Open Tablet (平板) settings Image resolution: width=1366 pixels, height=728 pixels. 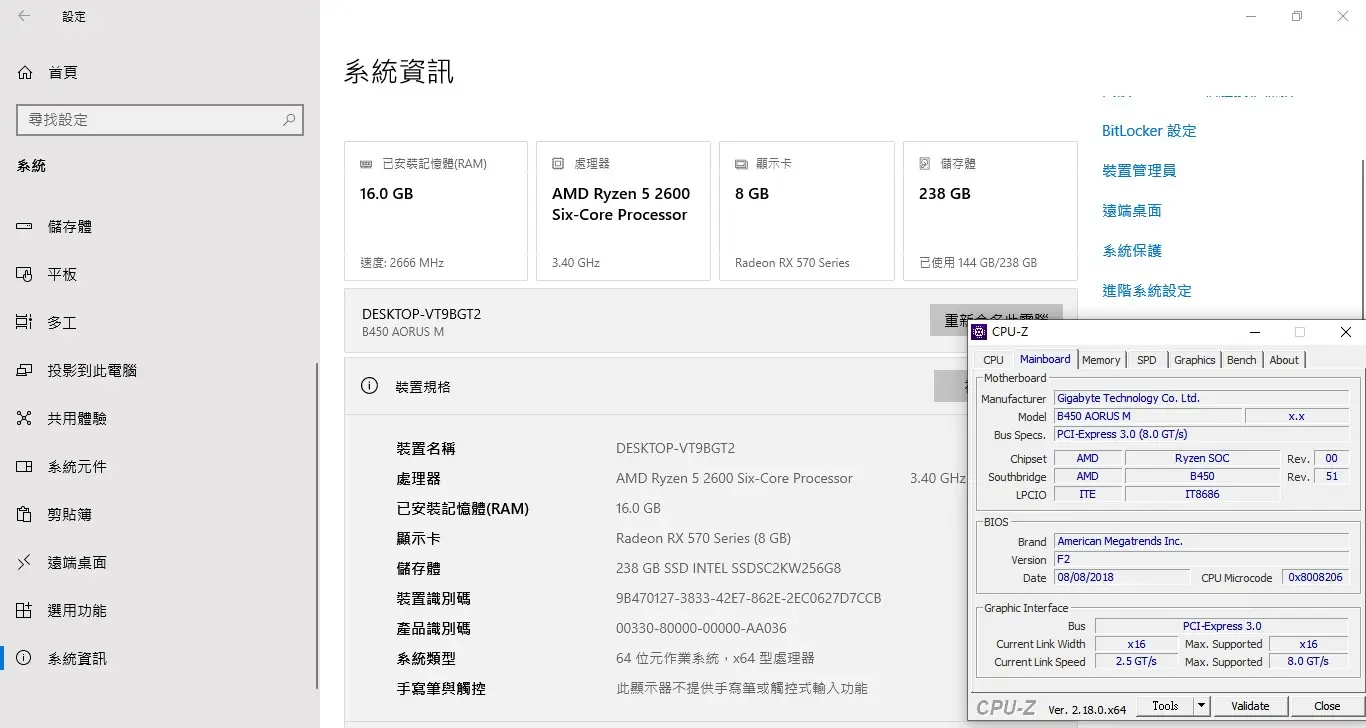tap(62, 275)
